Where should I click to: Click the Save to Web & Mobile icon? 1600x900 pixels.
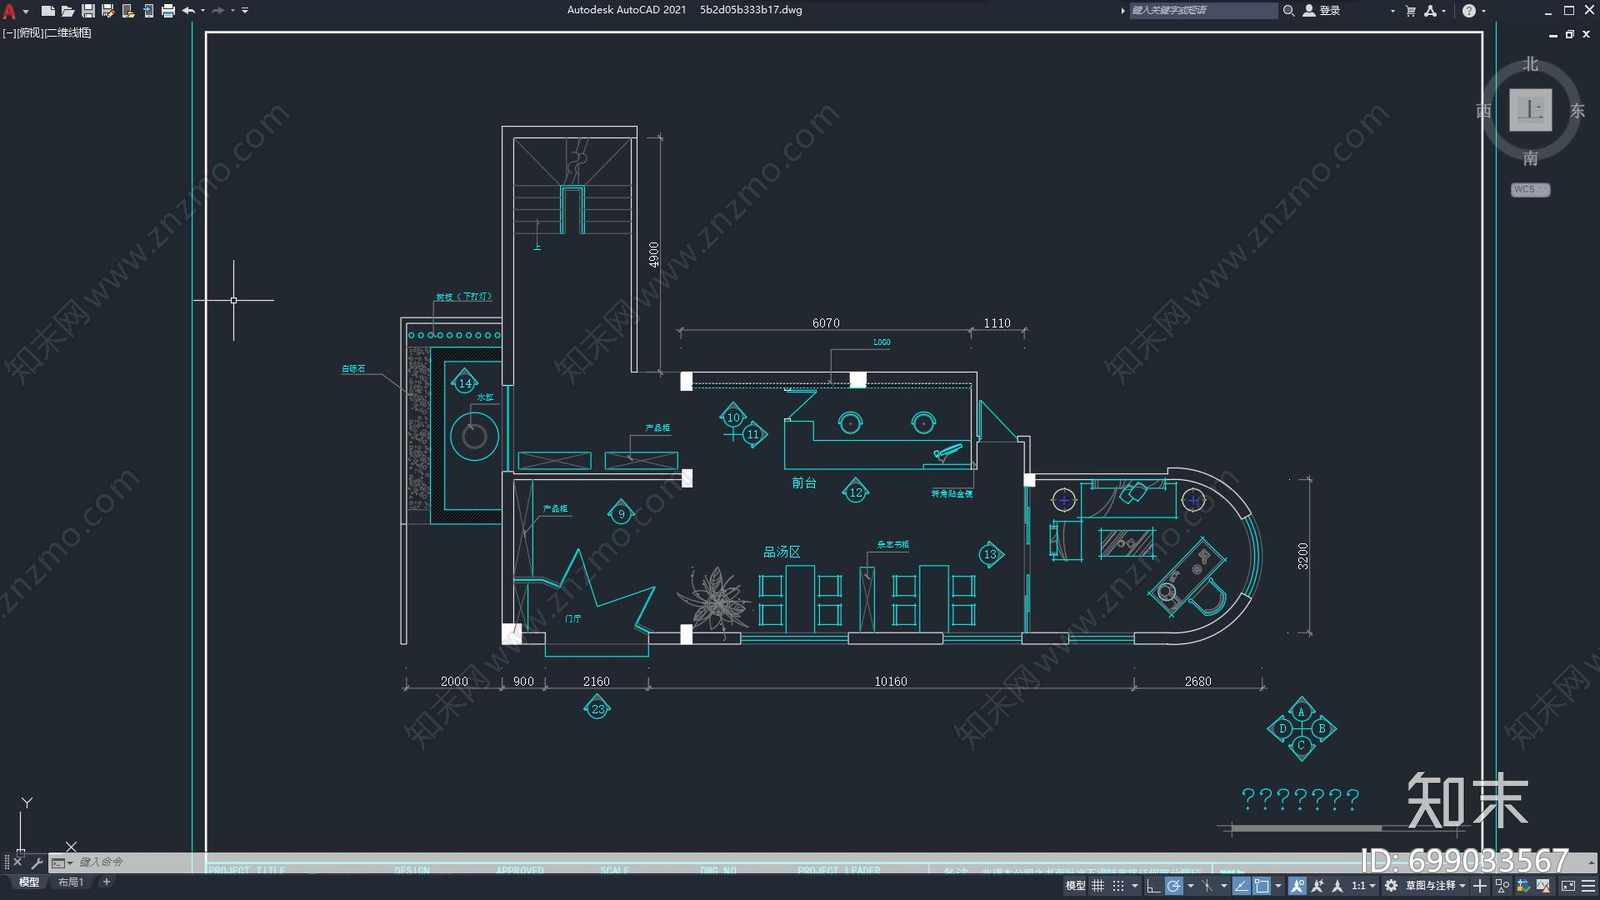(148, 11)
